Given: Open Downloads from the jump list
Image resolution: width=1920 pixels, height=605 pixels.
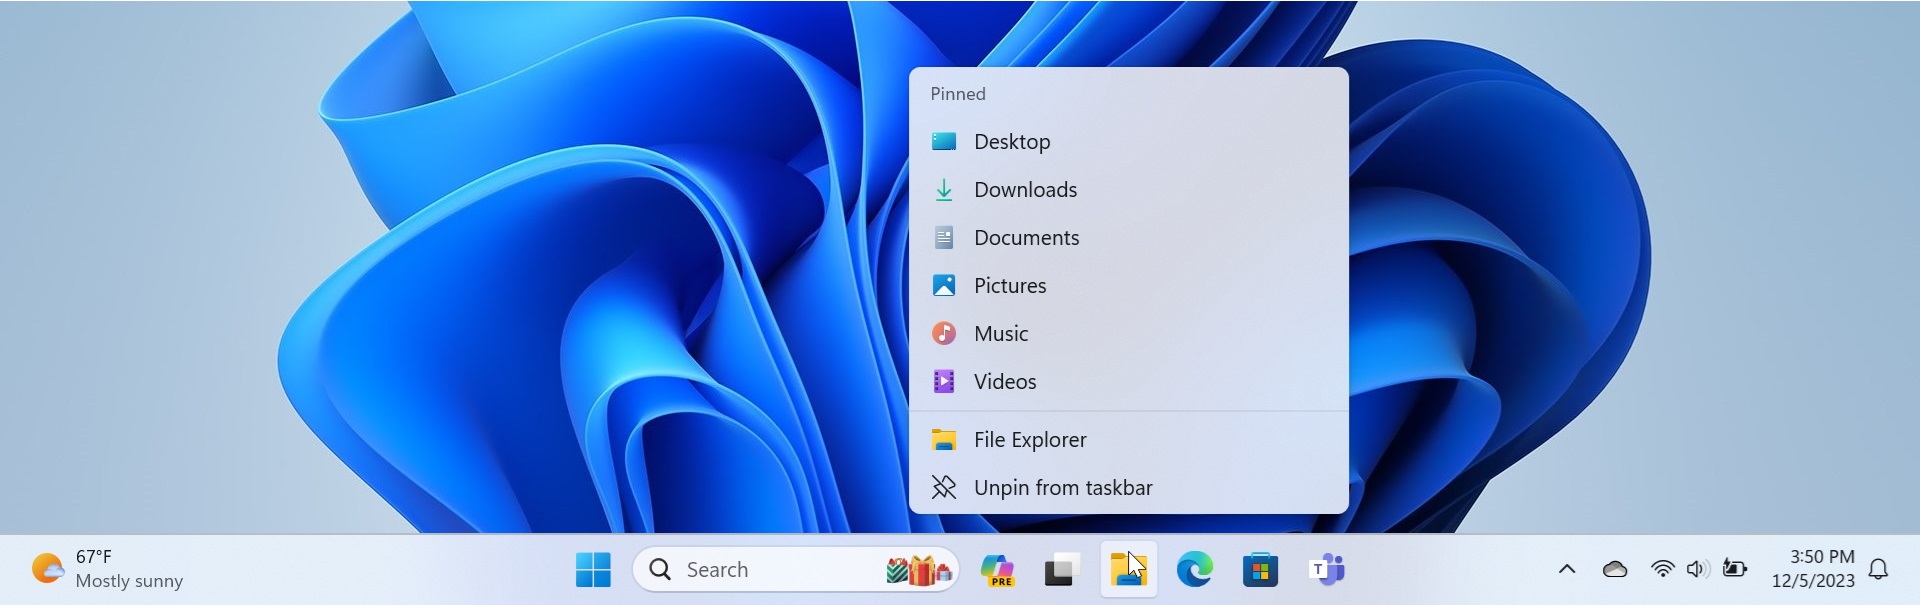Looking at the screenshot, I should [1025, 190].
